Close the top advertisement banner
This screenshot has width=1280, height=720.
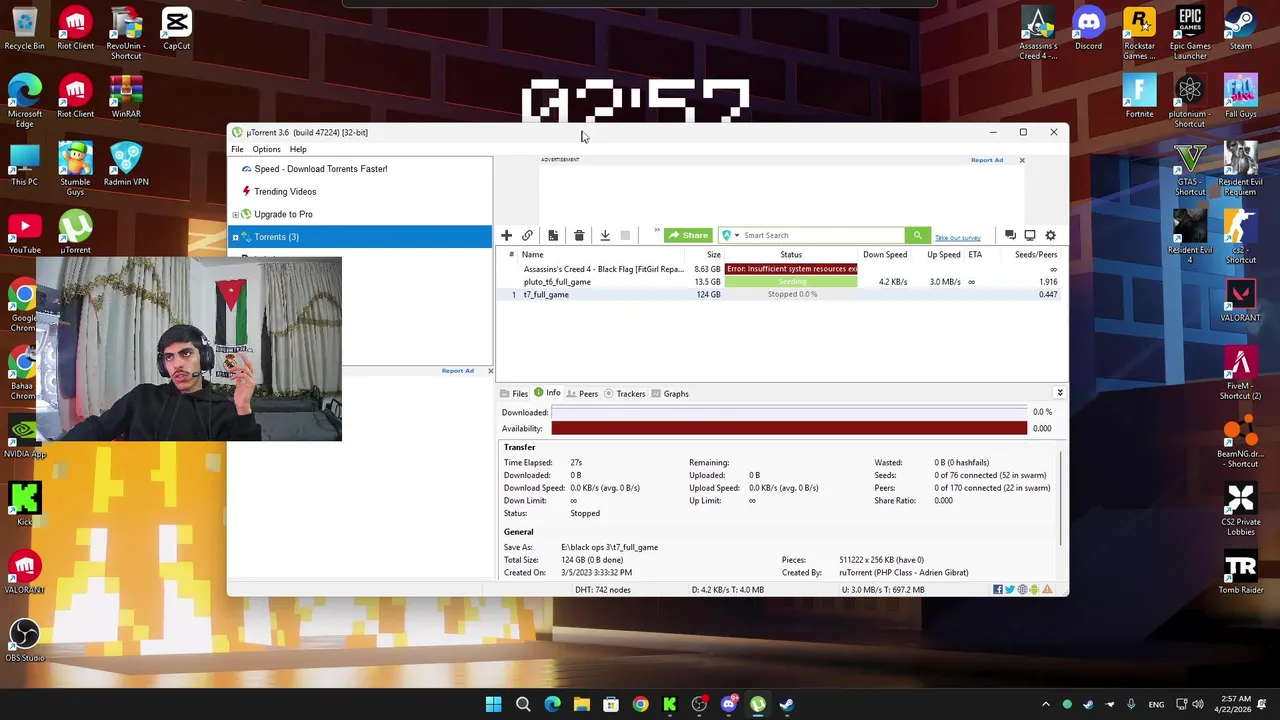(x=1022, y=160)
